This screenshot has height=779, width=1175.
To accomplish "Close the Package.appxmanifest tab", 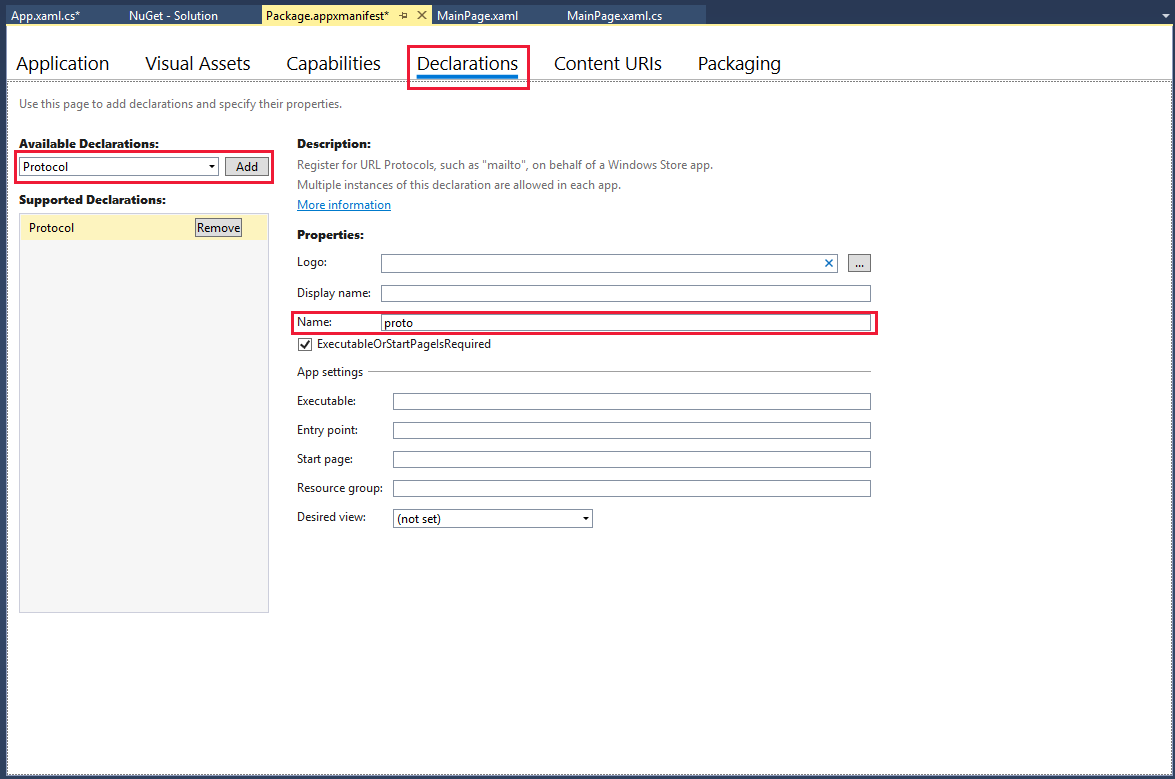I will [x=422, y=15].
